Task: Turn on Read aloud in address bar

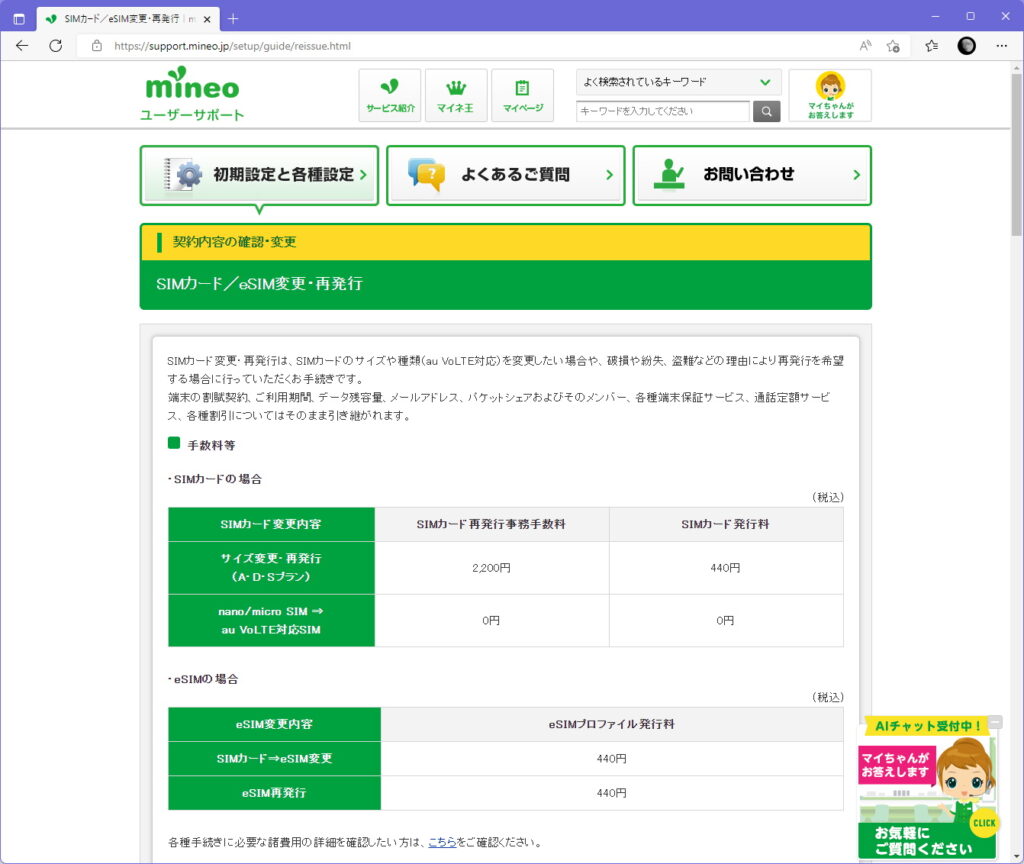Action: [865, 46]
